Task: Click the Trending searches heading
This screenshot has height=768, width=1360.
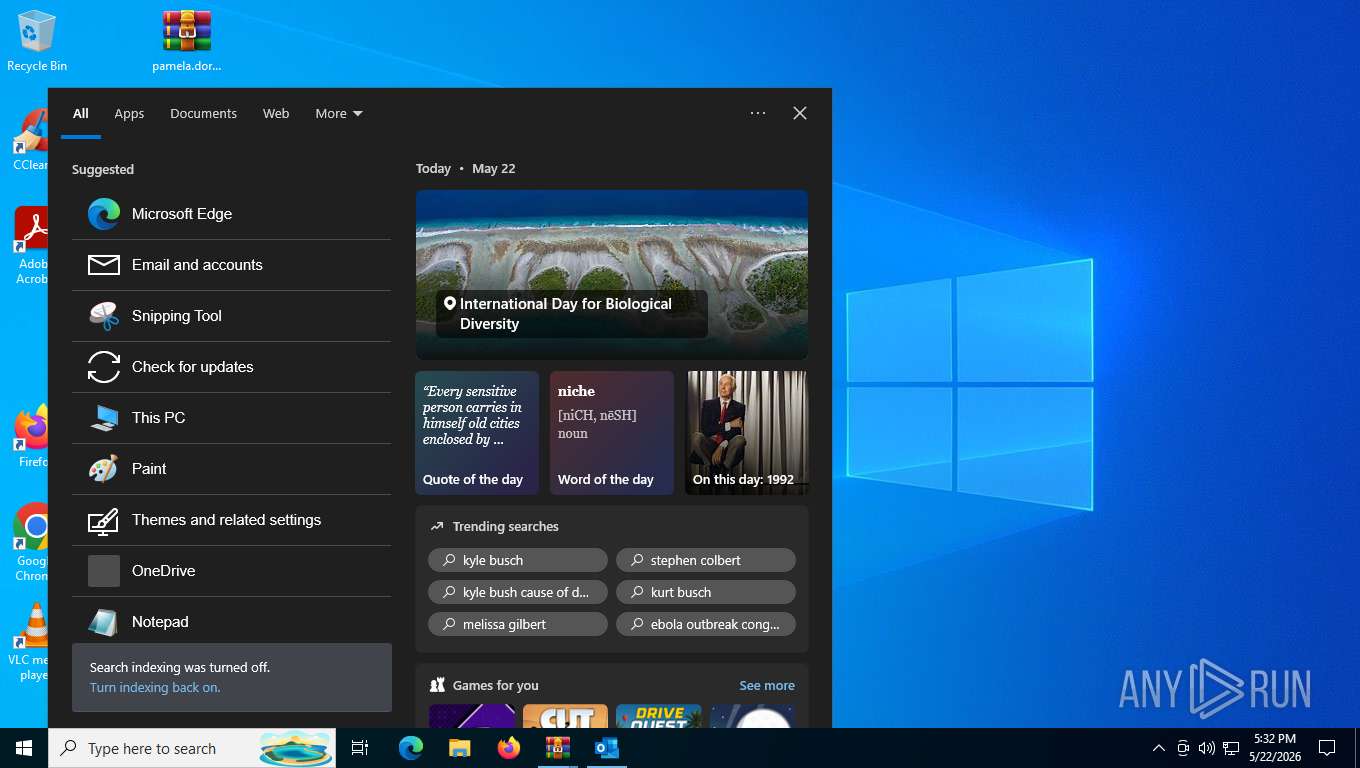Action: coord(505,526)
